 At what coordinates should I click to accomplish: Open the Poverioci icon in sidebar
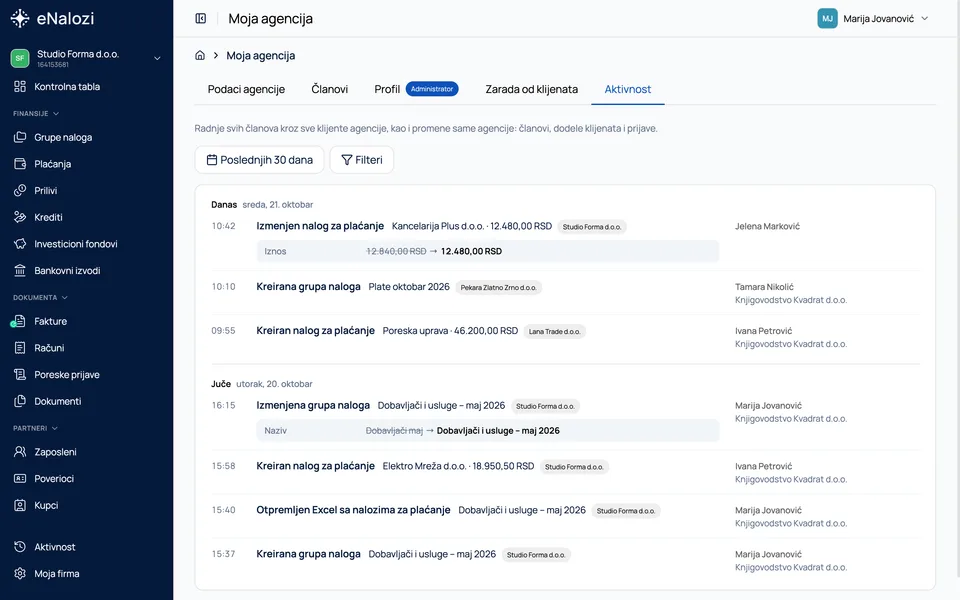tap(20, 478)
